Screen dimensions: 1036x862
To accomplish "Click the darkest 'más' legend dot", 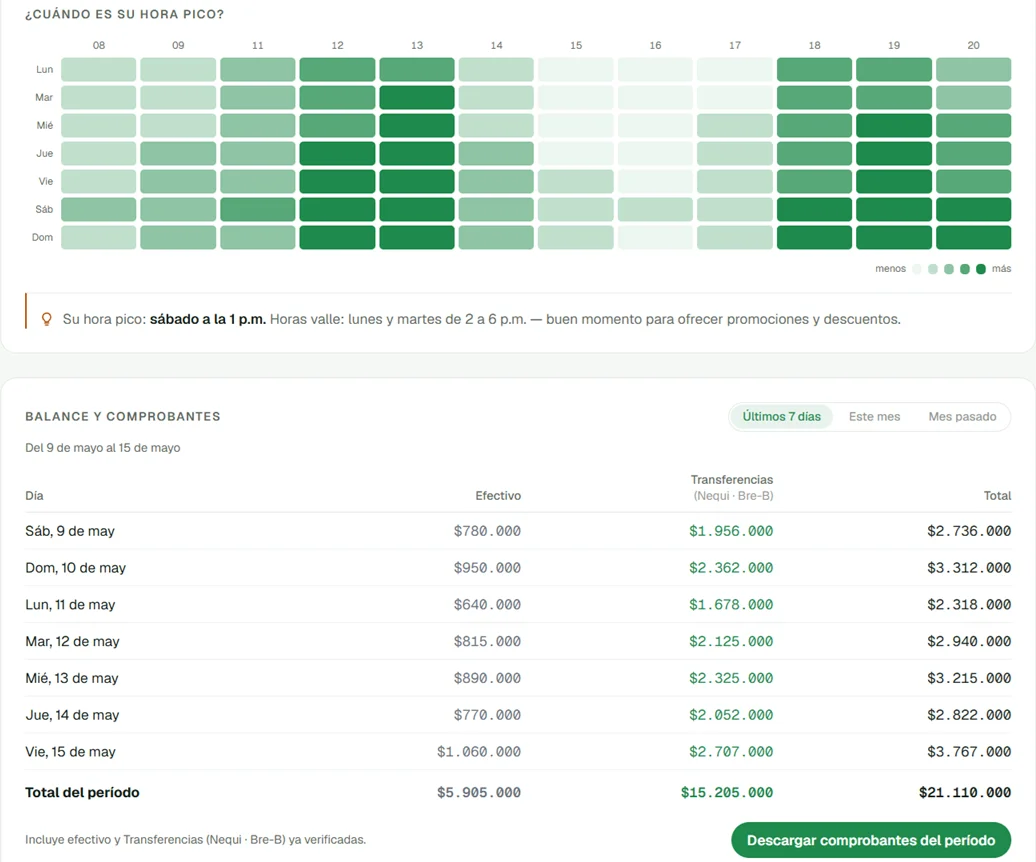I will [x=980, y=269].
